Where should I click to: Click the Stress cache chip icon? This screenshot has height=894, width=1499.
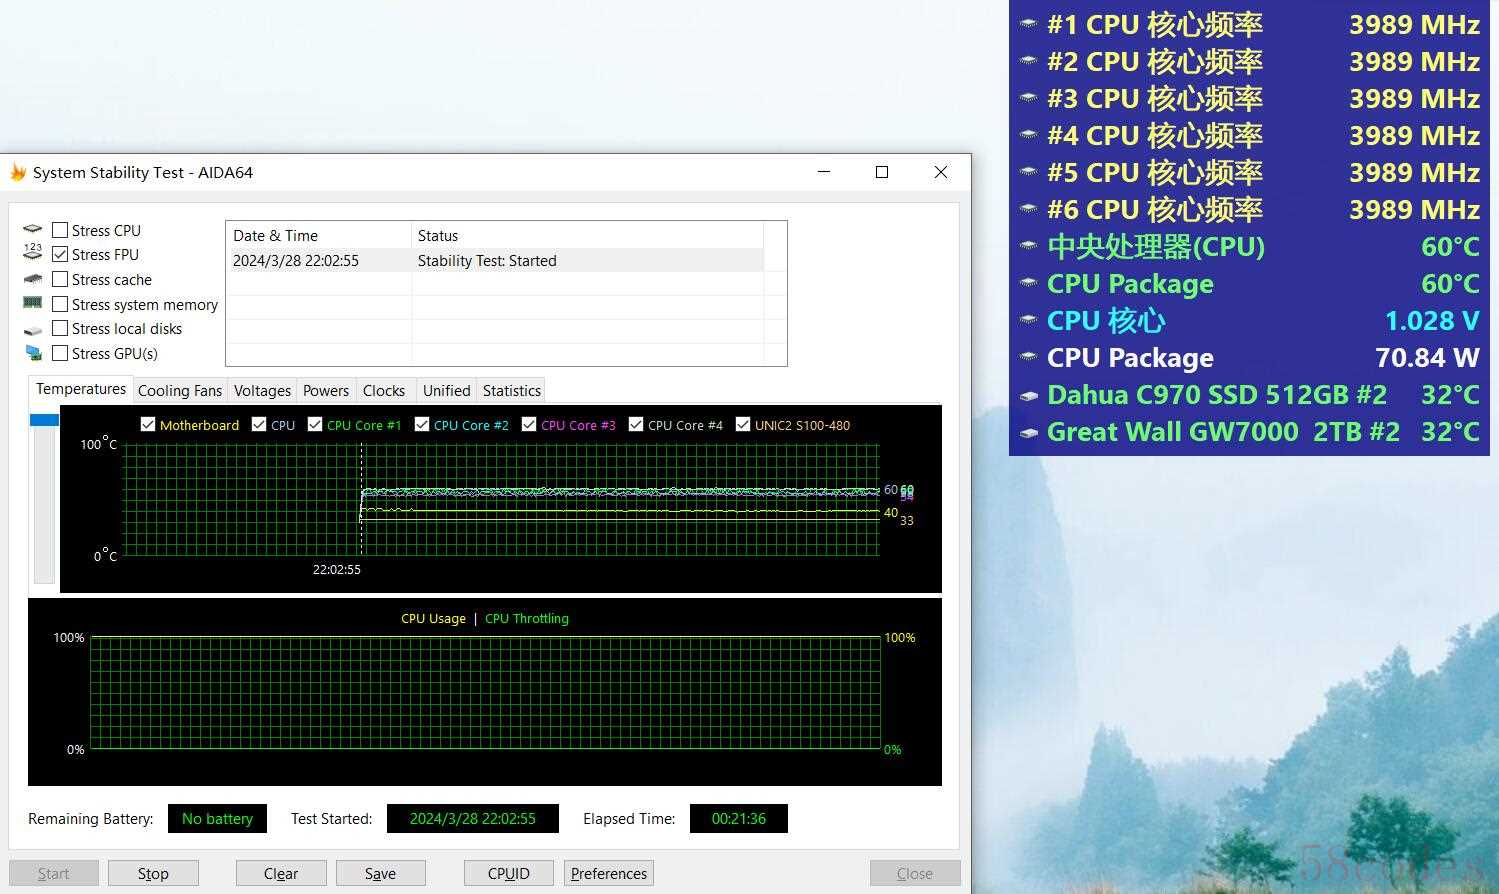[x=33, y=279]
